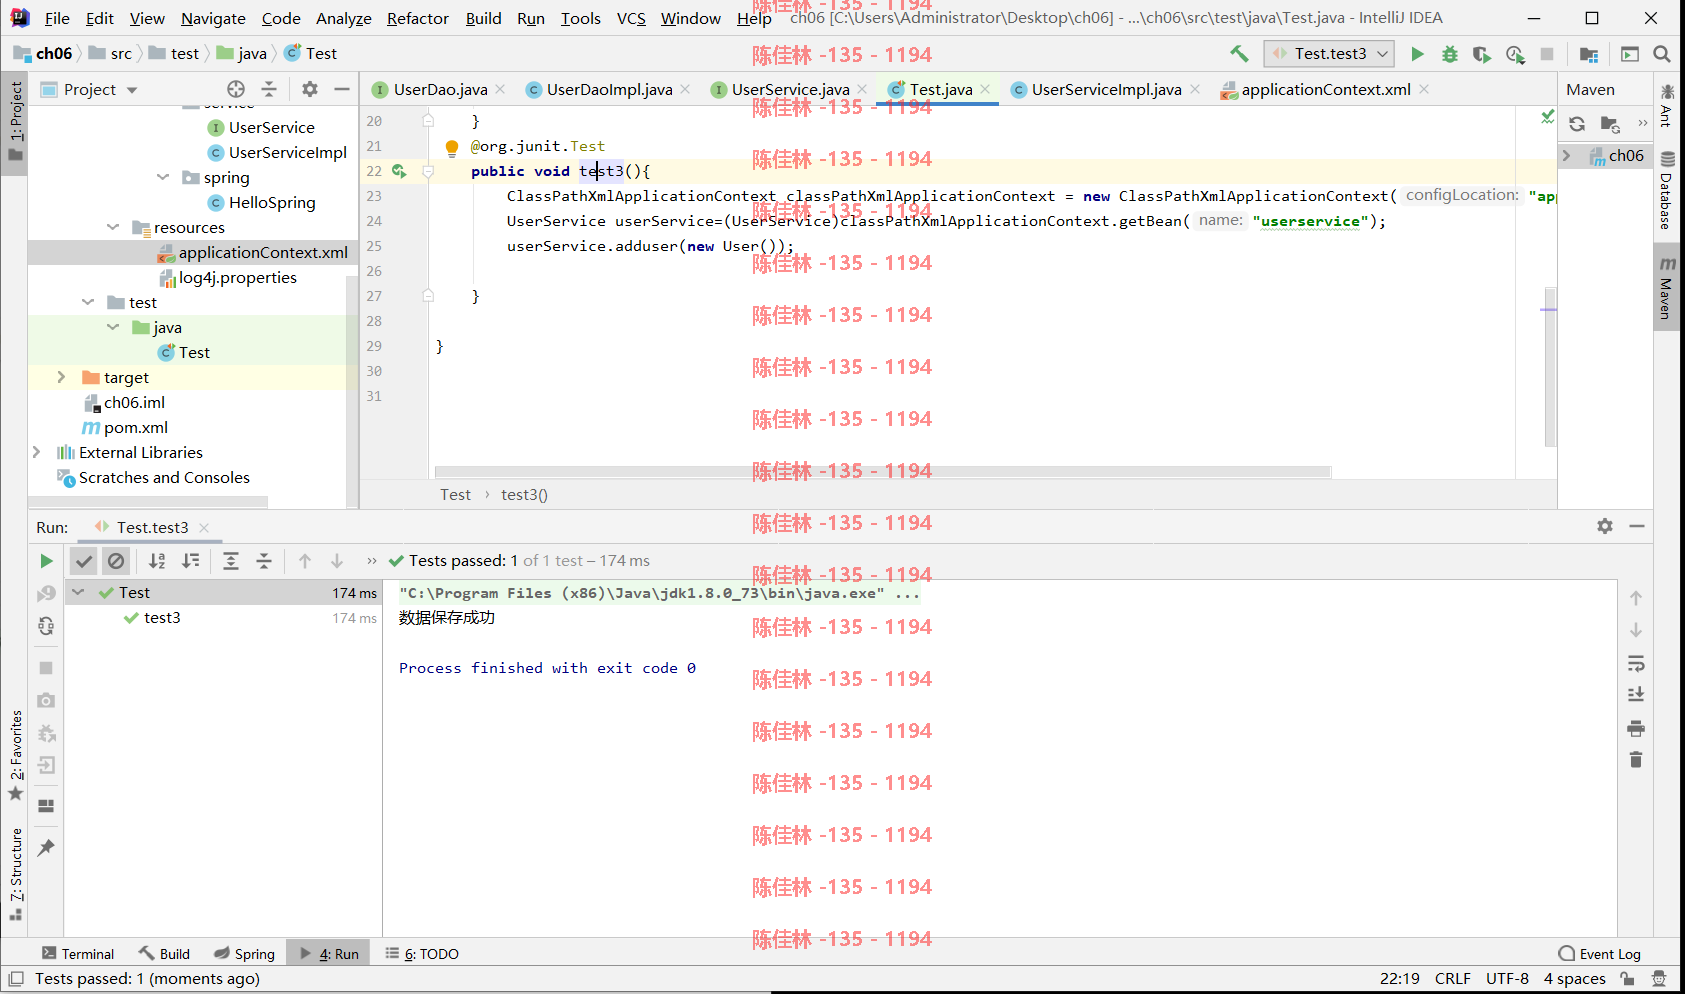
Task: Collapse all in Project panel
Action: coord(269,89)
